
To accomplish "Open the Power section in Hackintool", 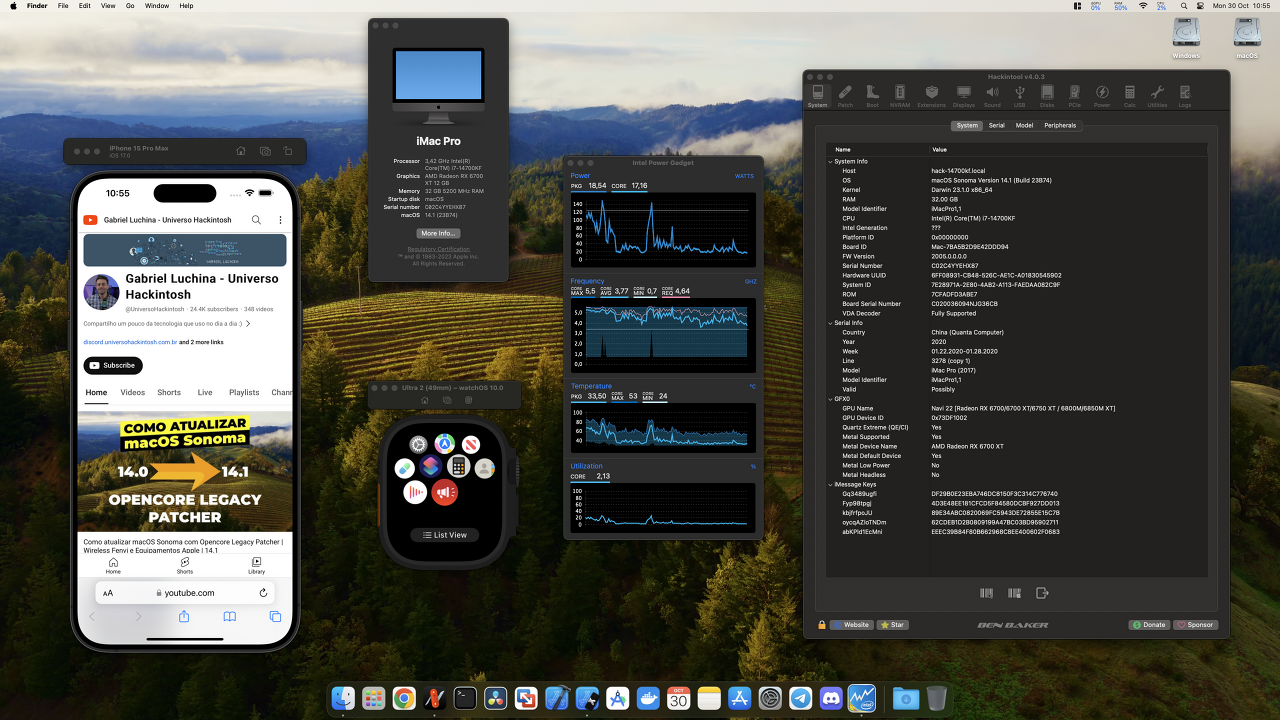I will tap(1102, 95).
